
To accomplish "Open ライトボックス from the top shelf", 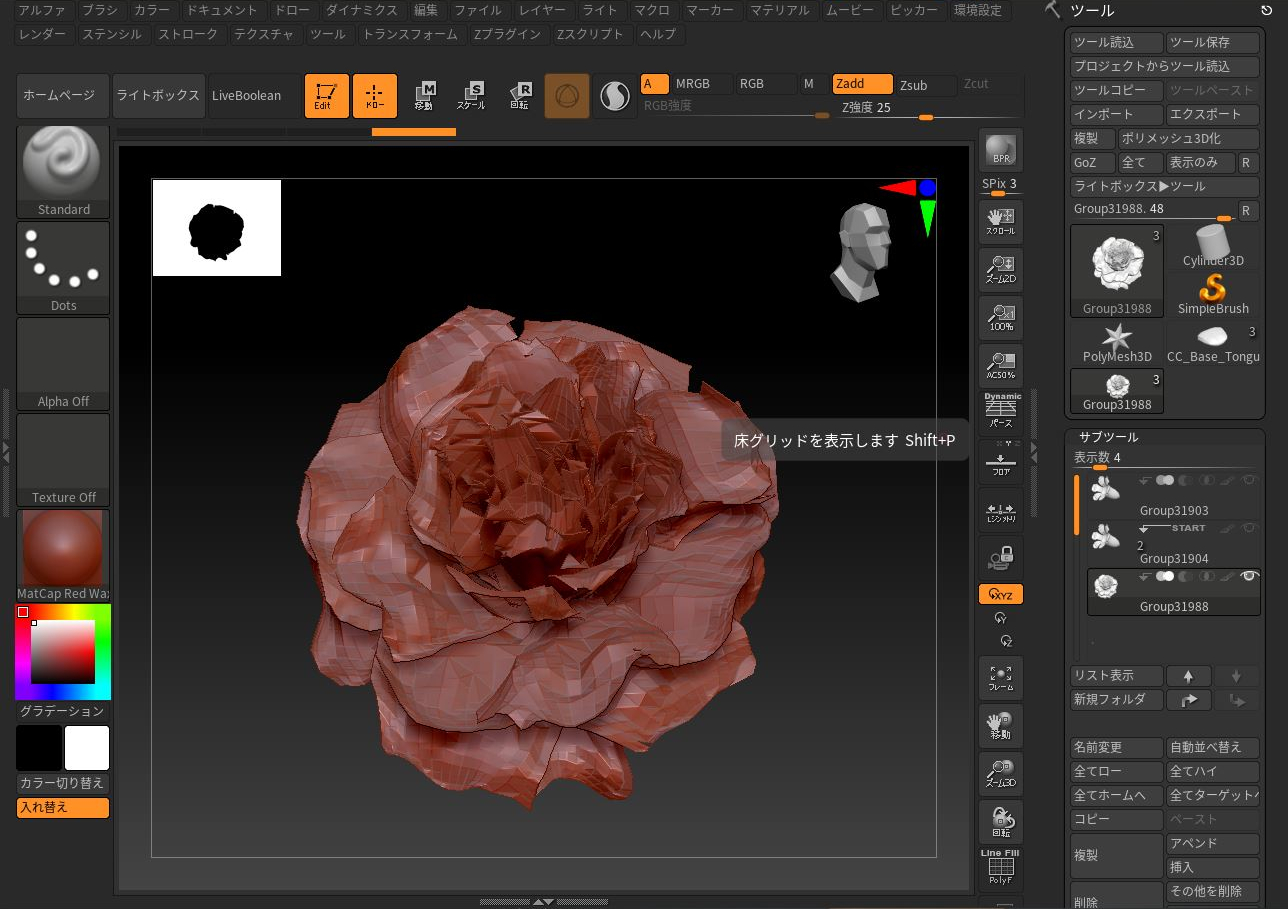I will [x=158, y=96].
